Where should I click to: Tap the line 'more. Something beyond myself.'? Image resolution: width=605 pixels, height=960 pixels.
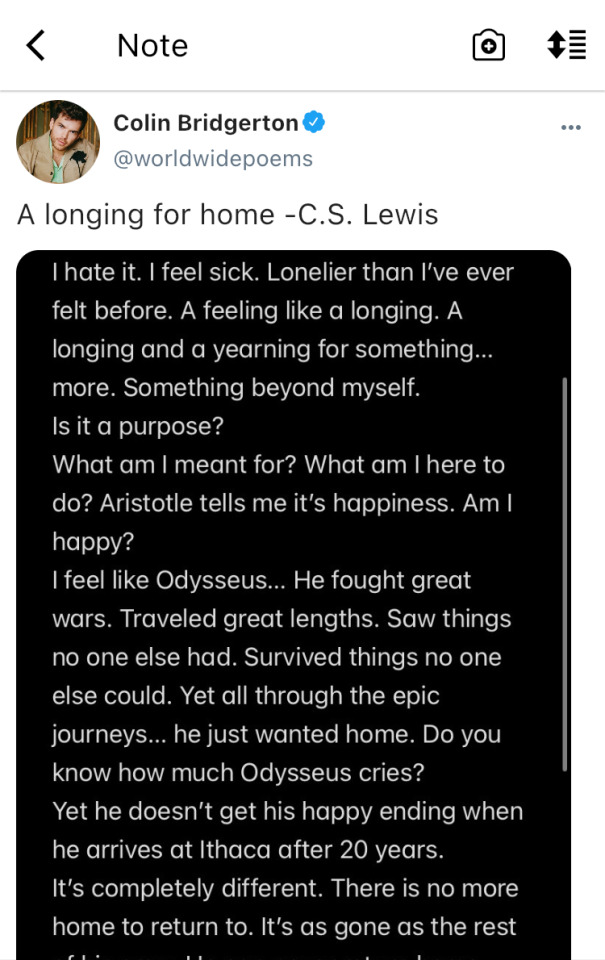click(236, 388)
